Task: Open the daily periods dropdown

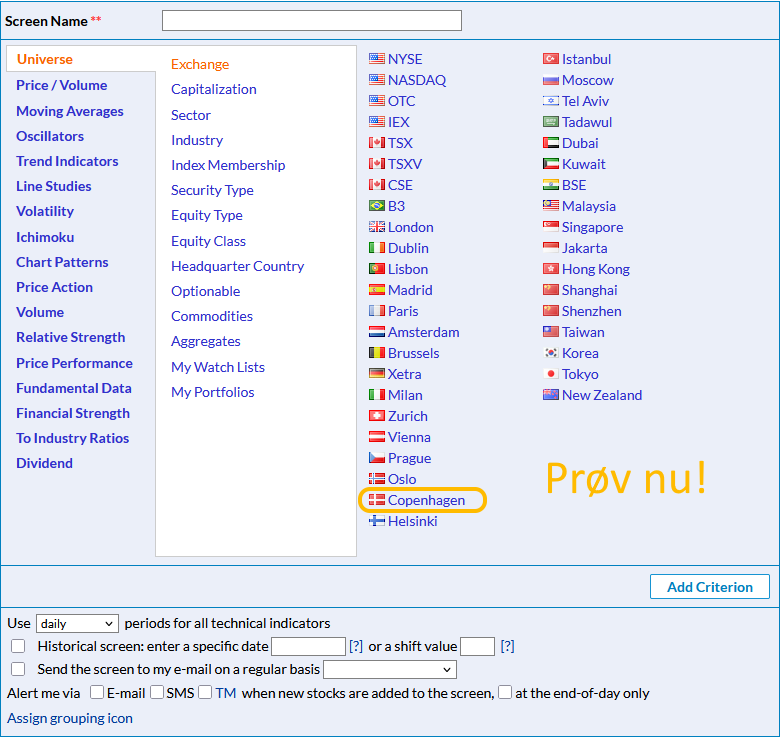Action: click(x=77, y=623)
